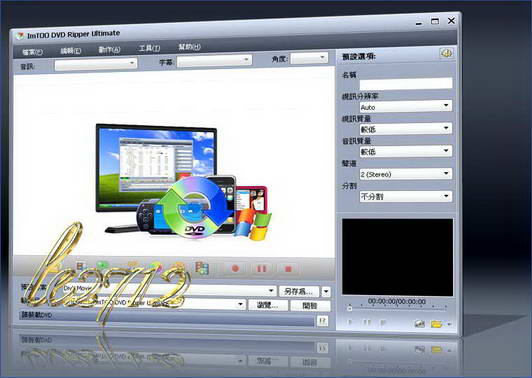Image resolution: width=532 pixels, height=378 pixels.
Task: Stop preview playback in player panel
Action: coord(383,322)
